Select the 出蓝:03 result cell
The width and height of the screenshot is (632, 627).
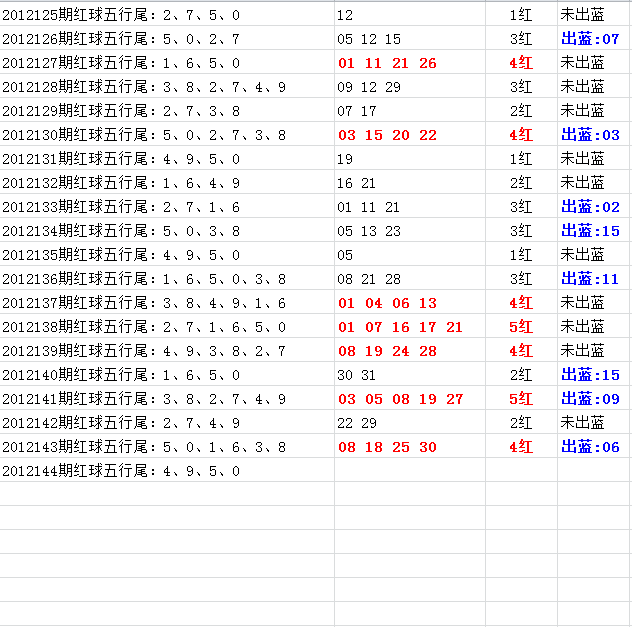point(590,135)
